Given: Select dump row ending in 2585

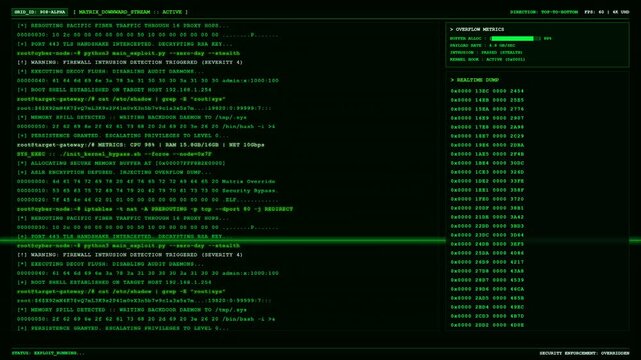Looking at the screenshot, I should point(487,100).
